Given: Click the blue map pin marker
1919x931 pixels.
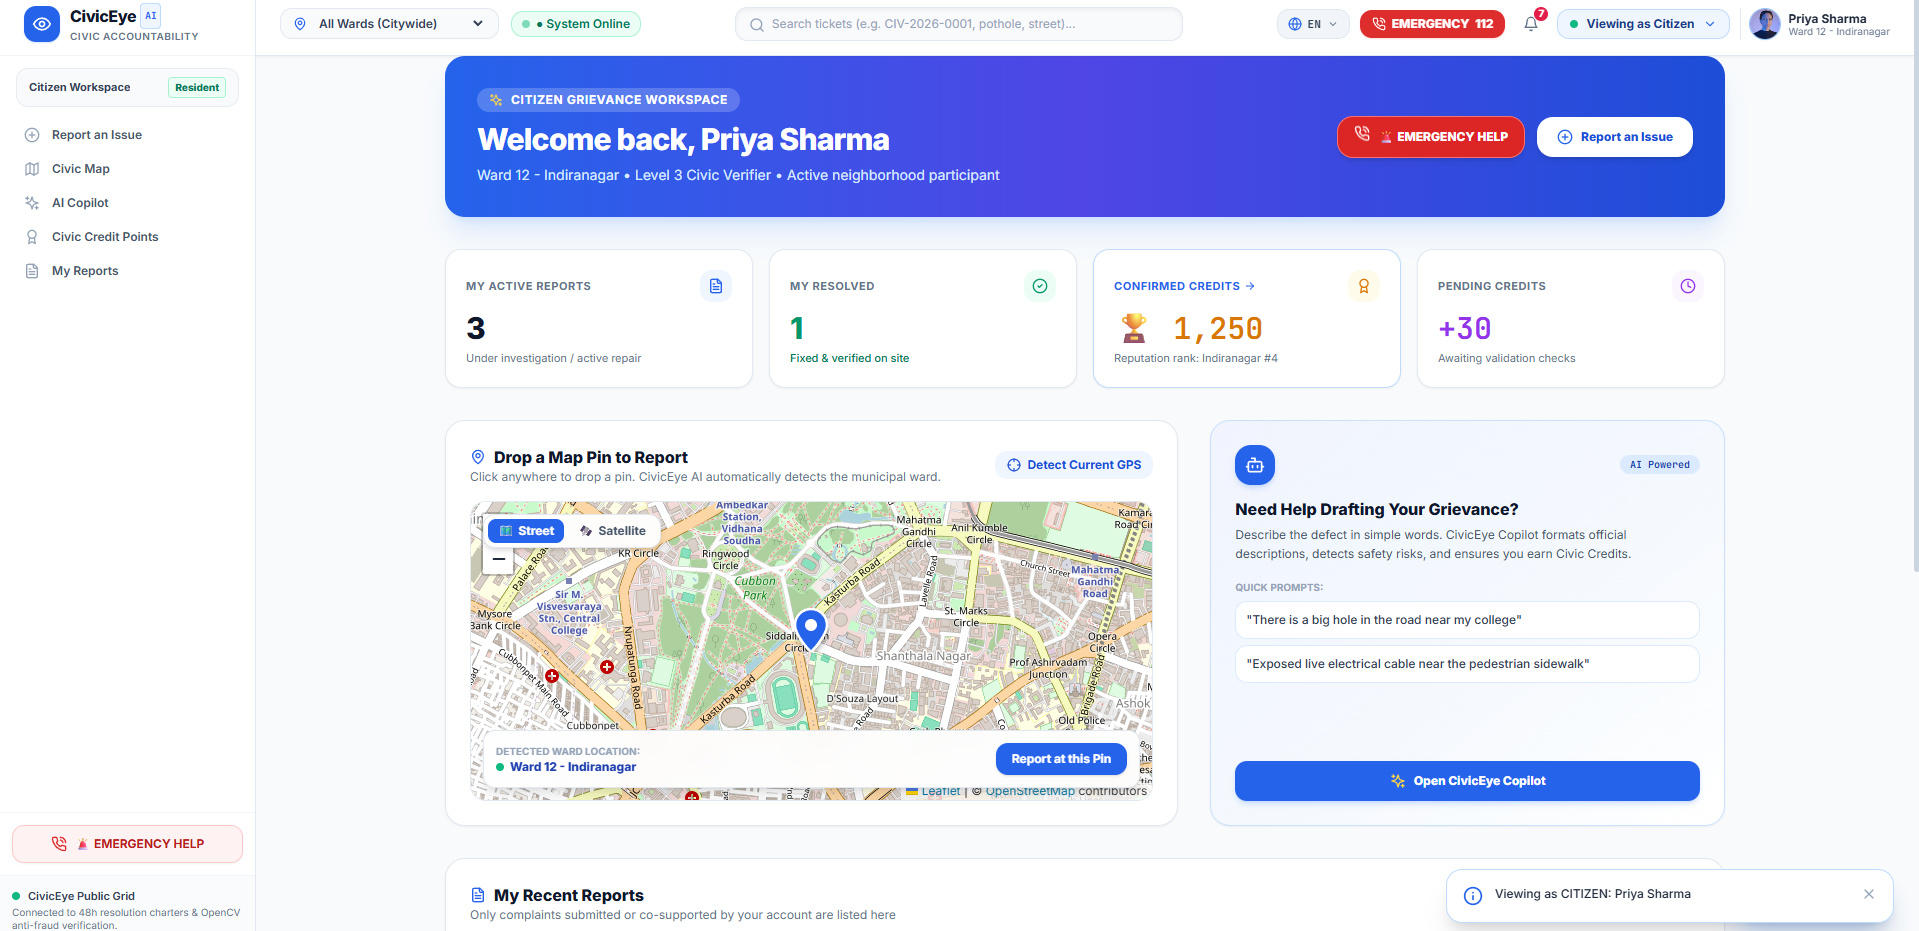Looking at the screenshot, I should click(x=811, y=630).
